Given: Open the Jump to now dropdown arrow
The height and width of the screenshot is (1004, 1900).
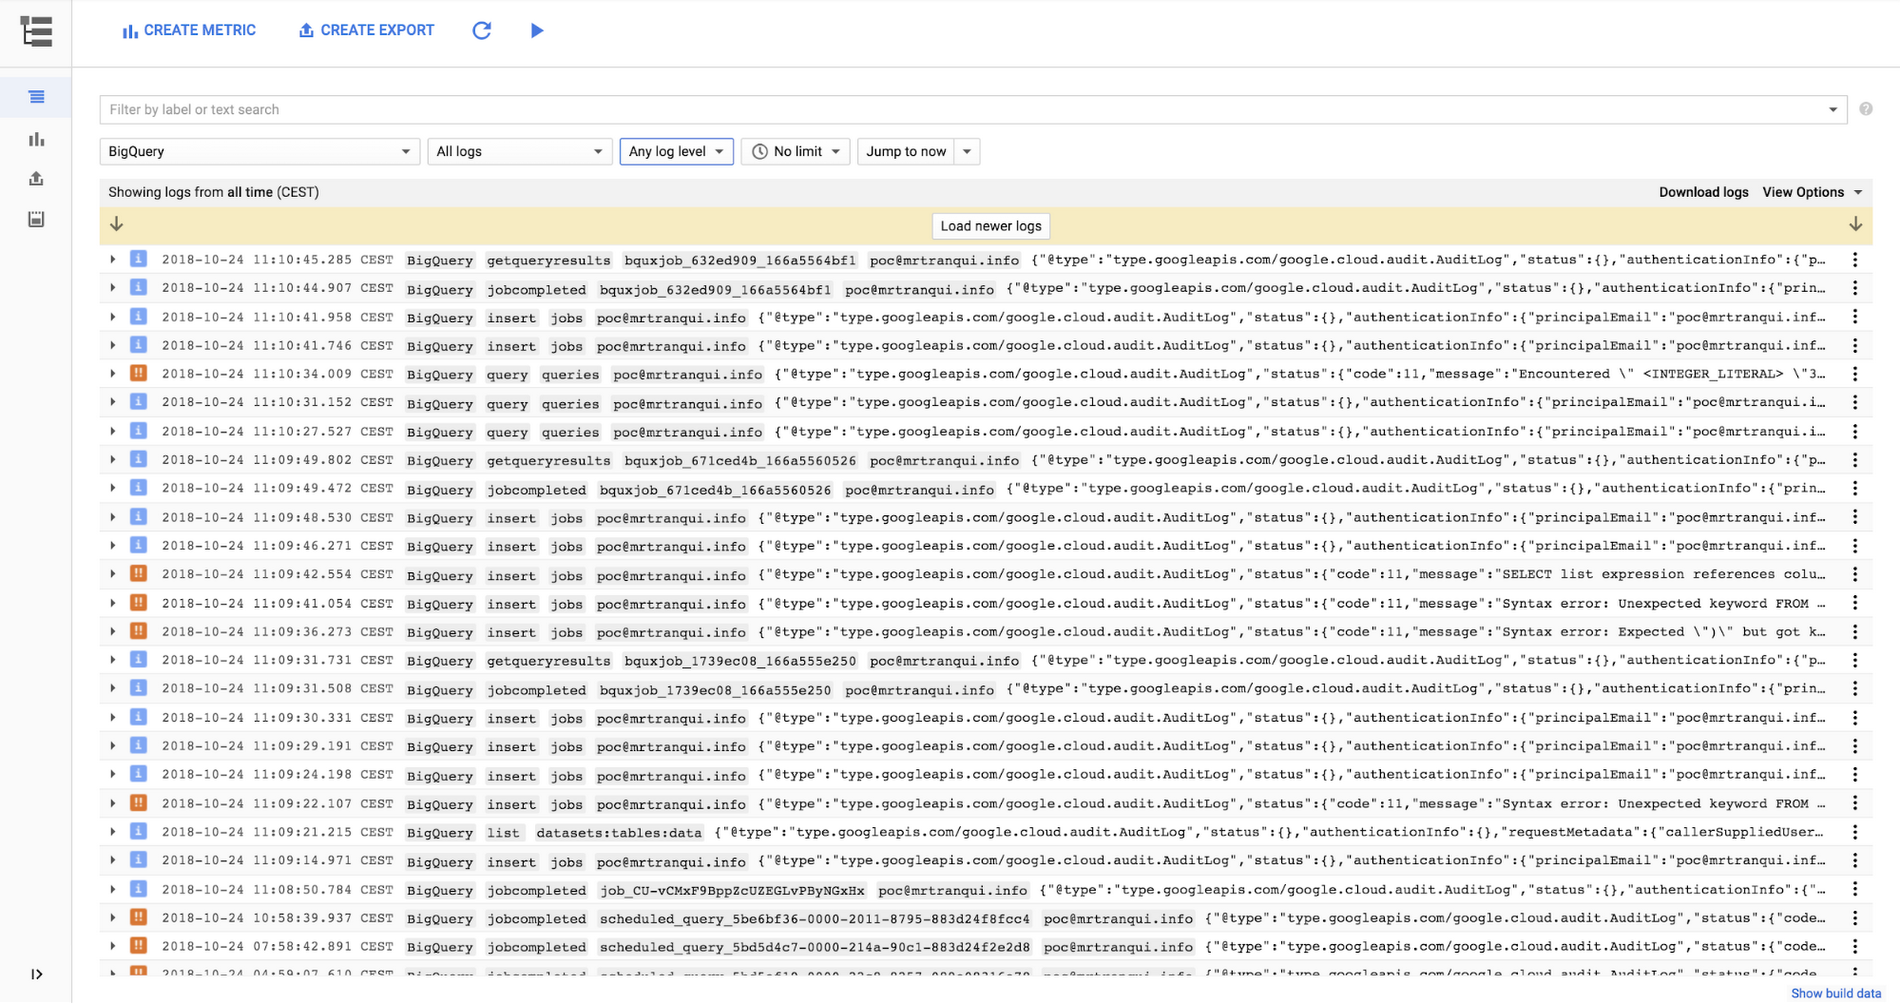Looking at the screenshot, I should pos(967,151).
